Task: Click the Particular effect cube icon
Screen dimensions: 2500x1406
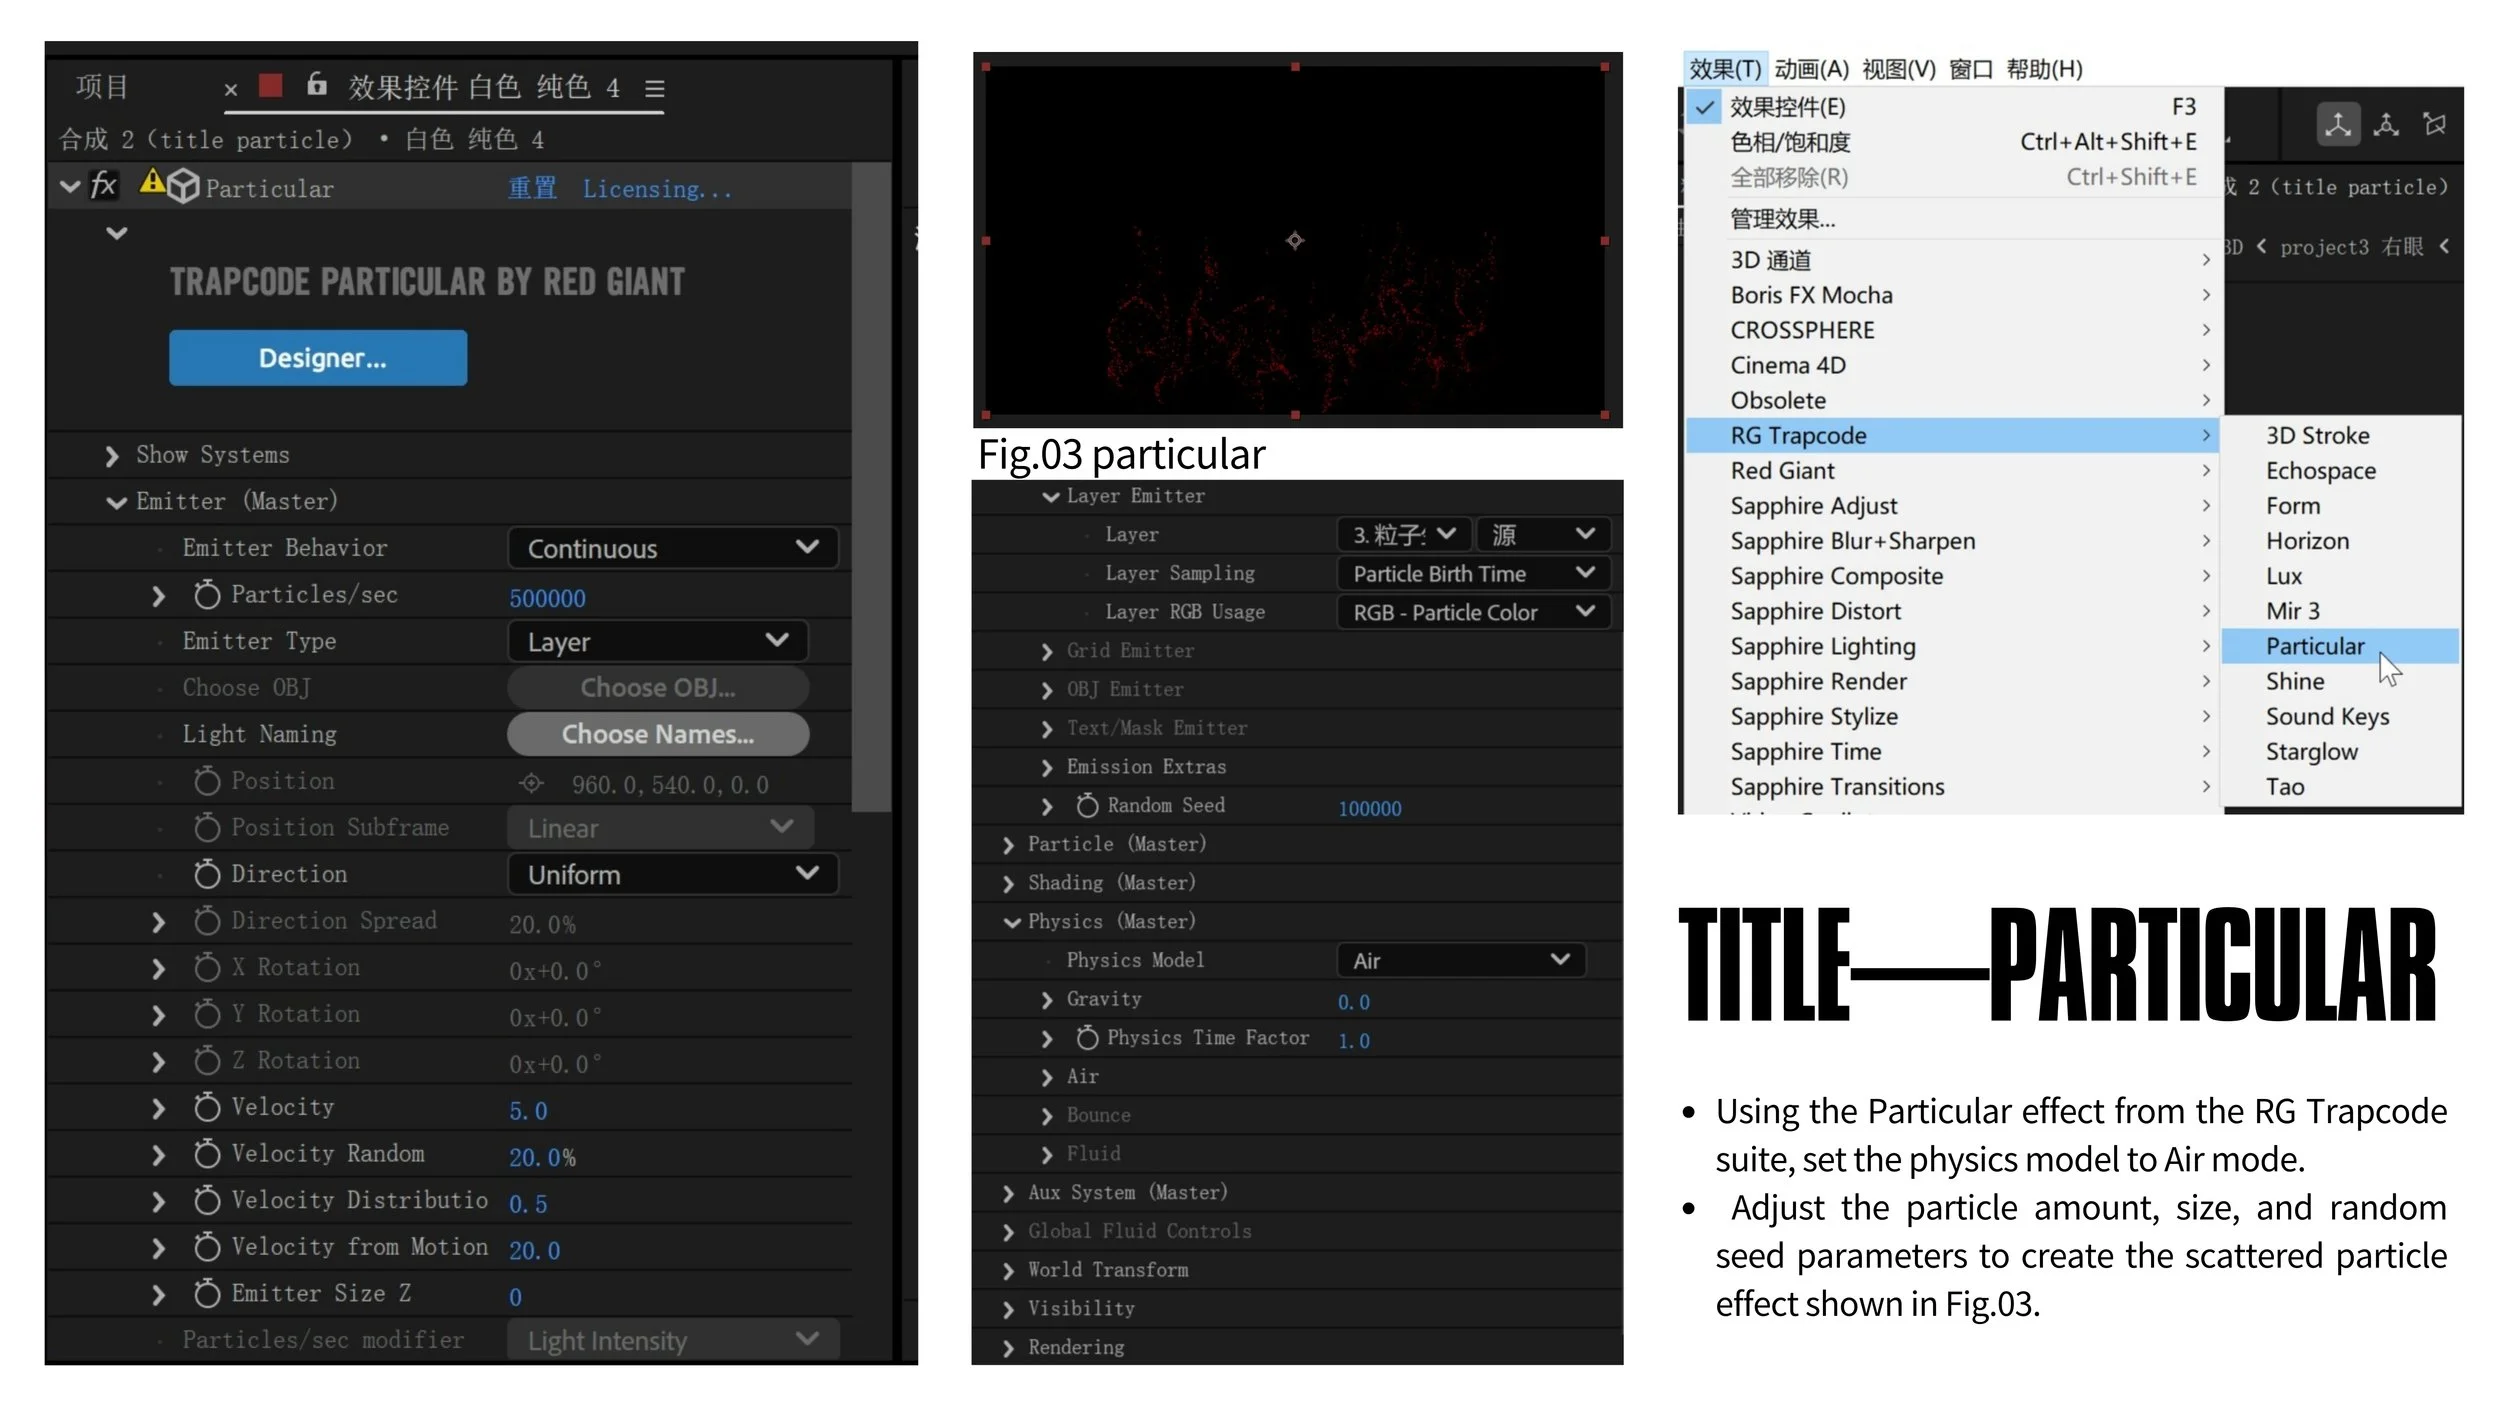Action: coord(183,187)
